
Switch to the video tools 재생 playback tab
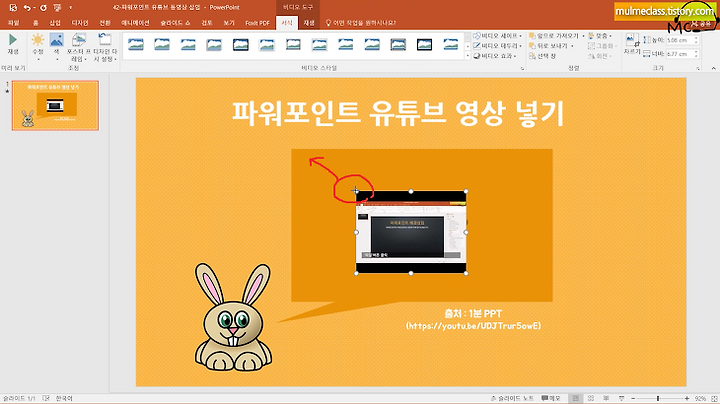point(309,23)
